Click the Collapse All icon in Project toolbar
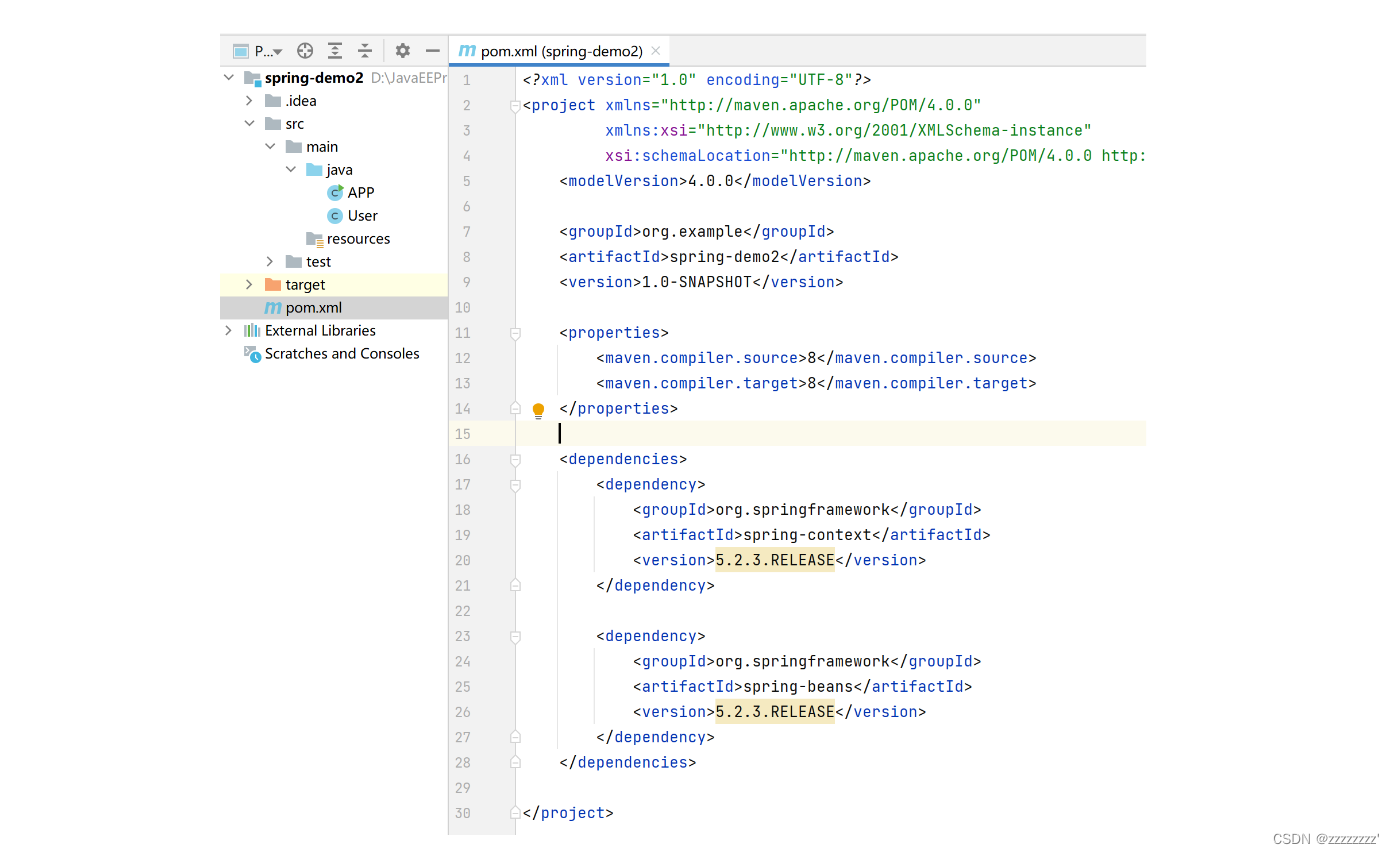The height and width of the screenshot is (854, 1394). (x=364, y=50)
